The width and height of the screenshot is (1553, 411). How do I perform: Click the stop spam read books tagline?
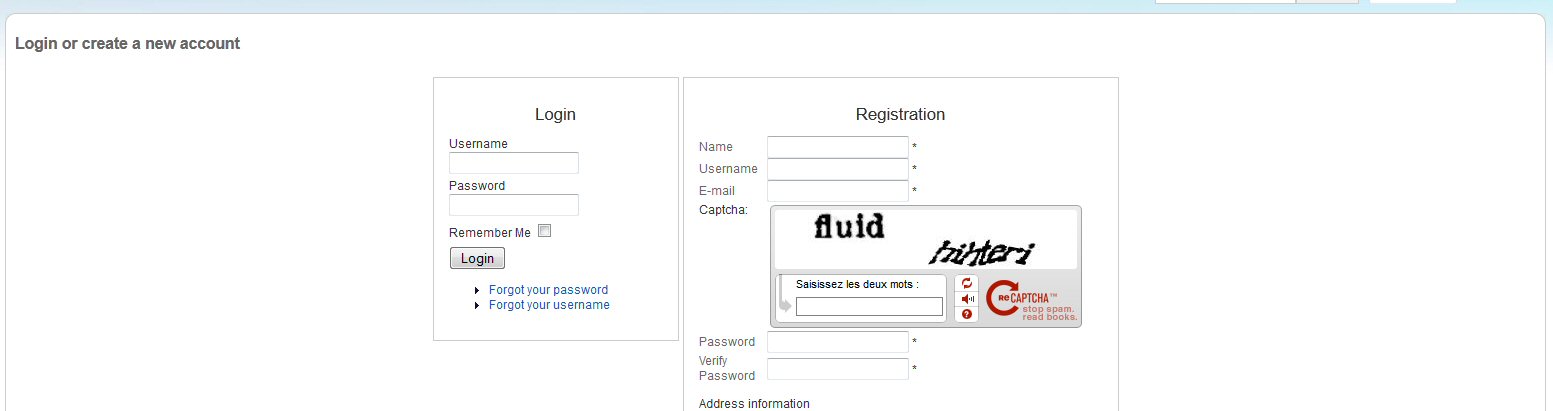tap(1049, 313)
